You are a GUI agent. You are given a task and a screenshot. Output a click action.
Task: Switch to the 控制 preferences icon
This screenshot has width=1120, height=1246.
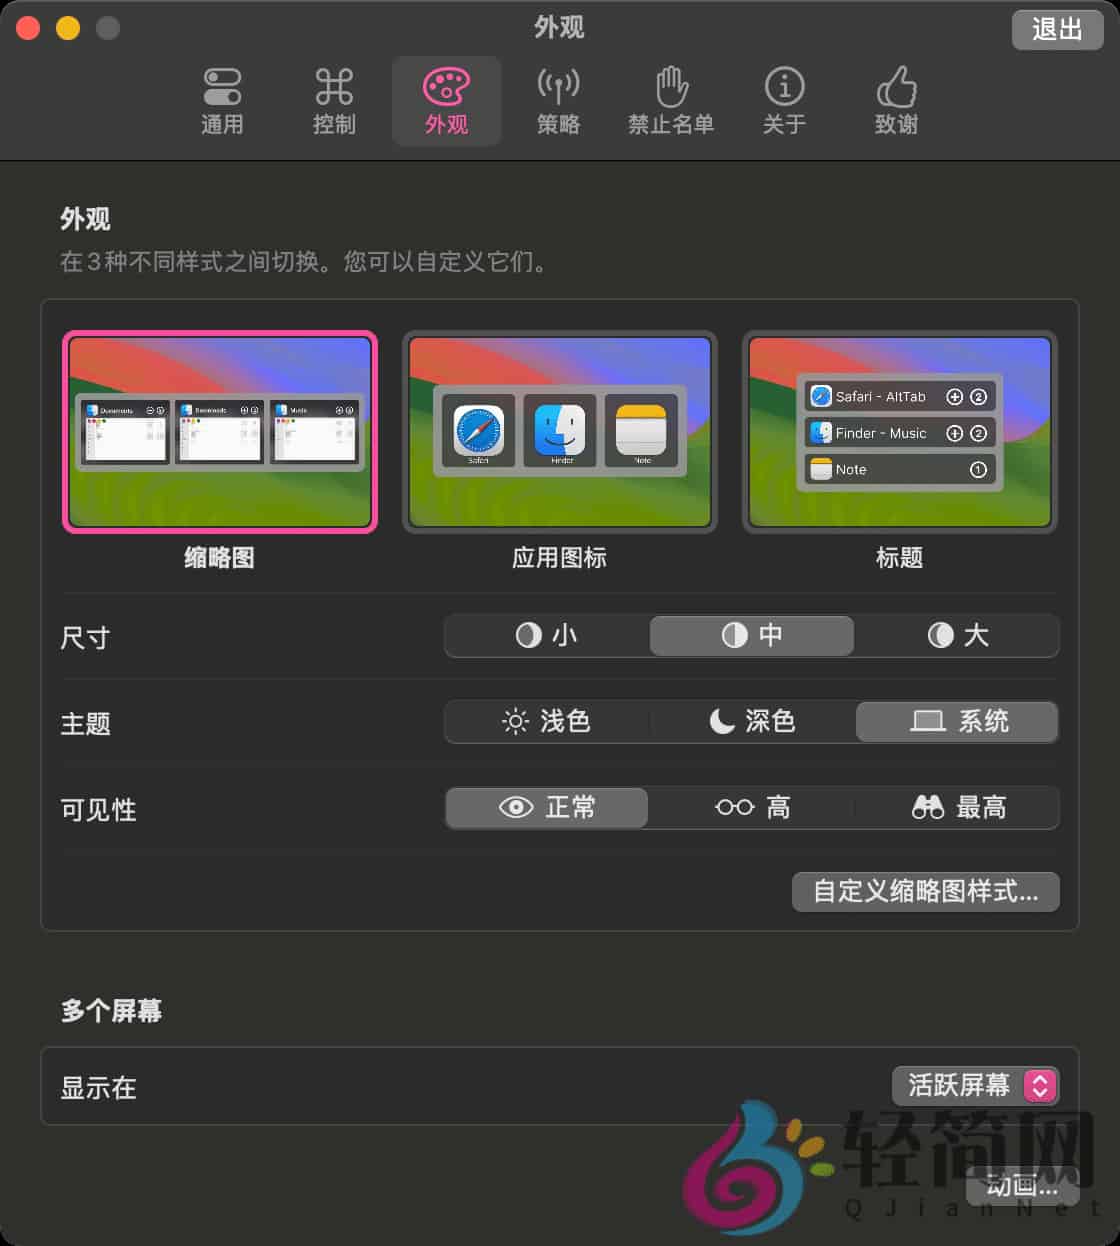(334, 100)
